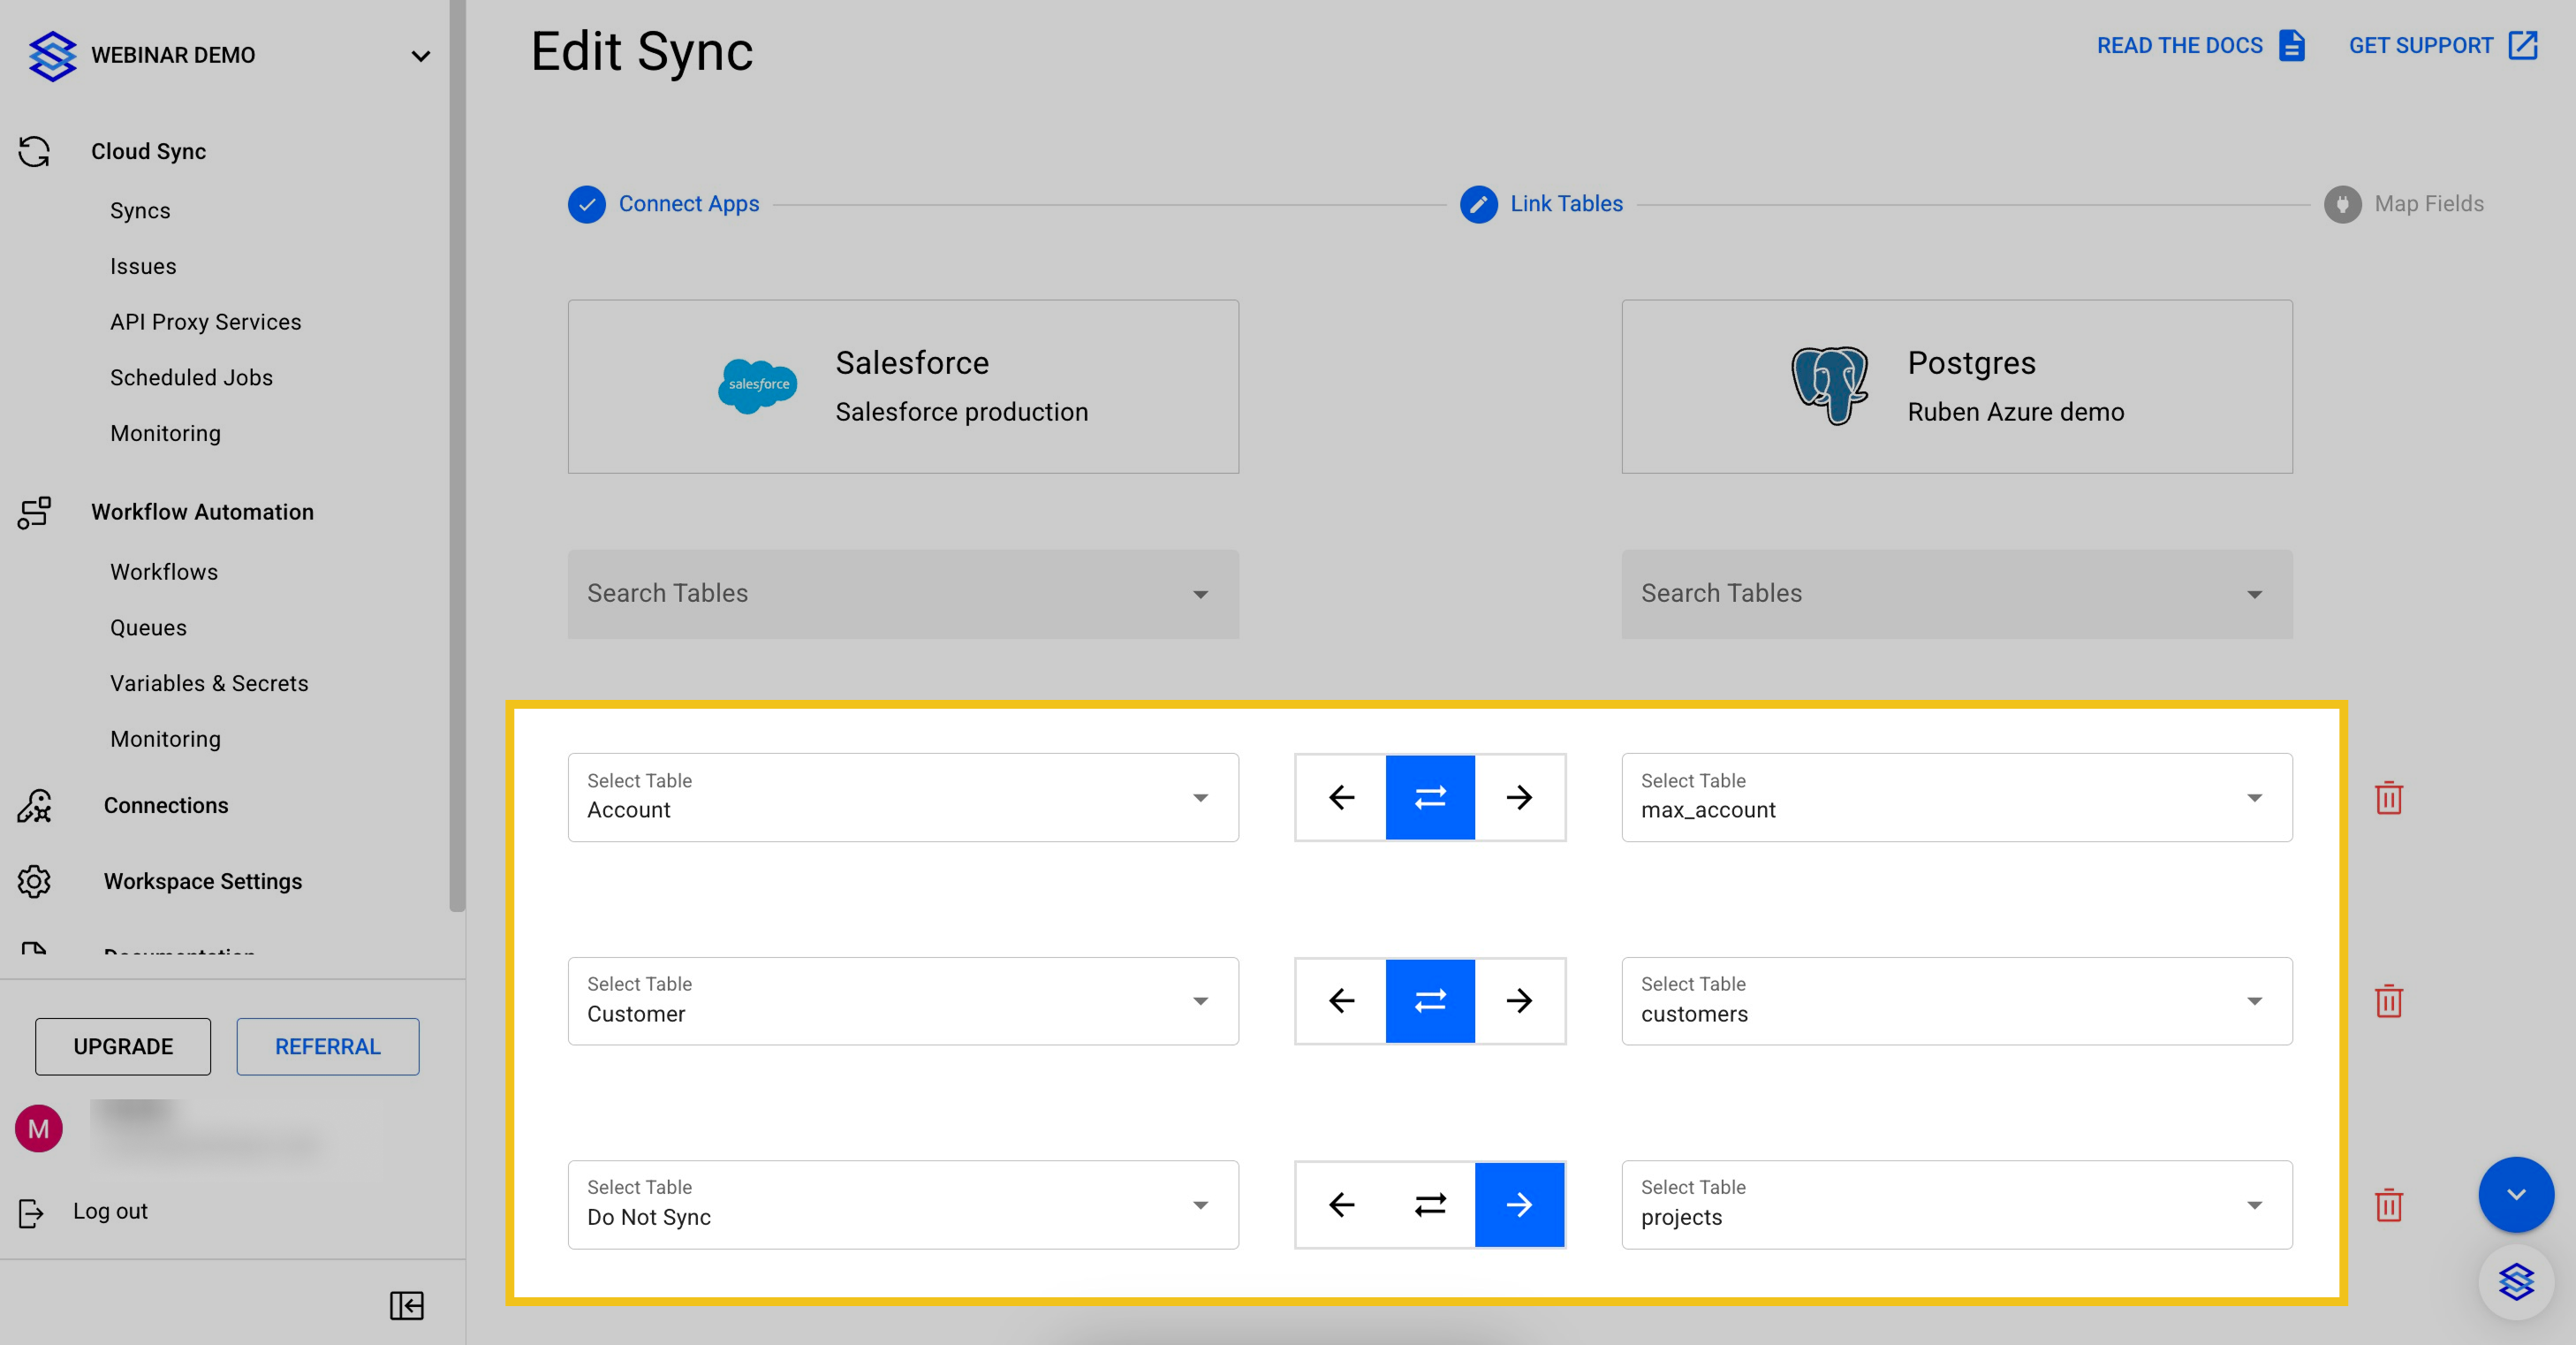Set Account row to left-arrow sync direction

point(1341,797)
